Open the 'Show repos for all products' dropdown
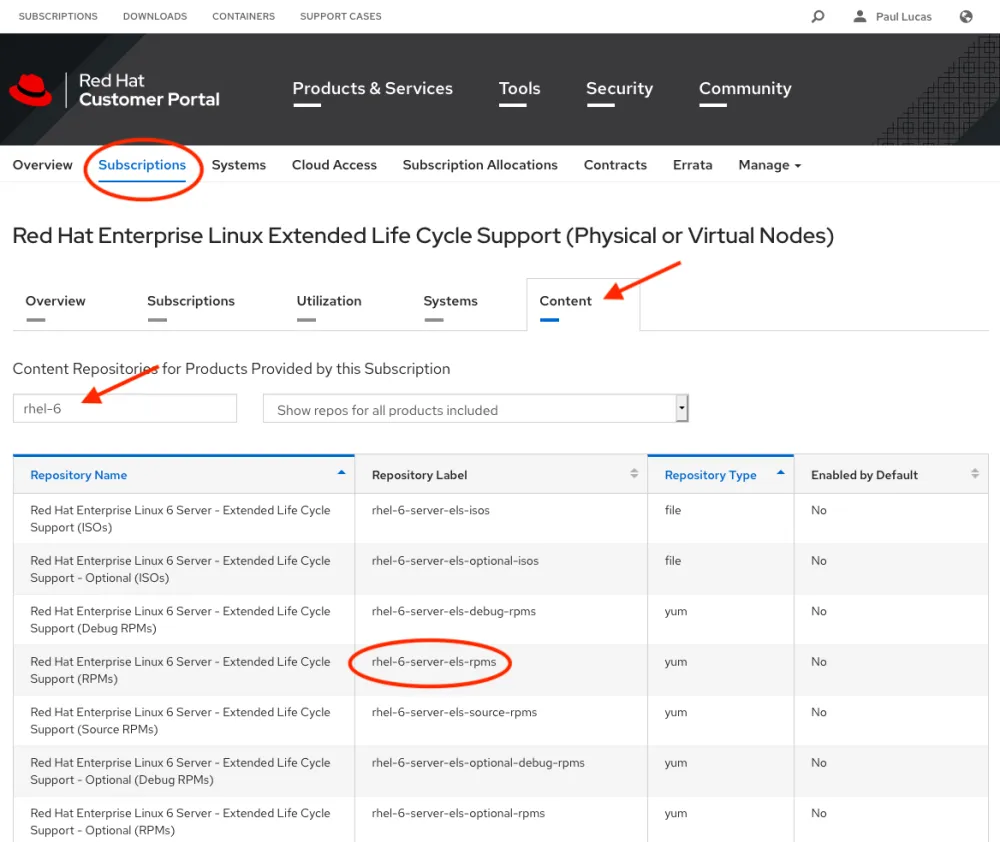 476,409
